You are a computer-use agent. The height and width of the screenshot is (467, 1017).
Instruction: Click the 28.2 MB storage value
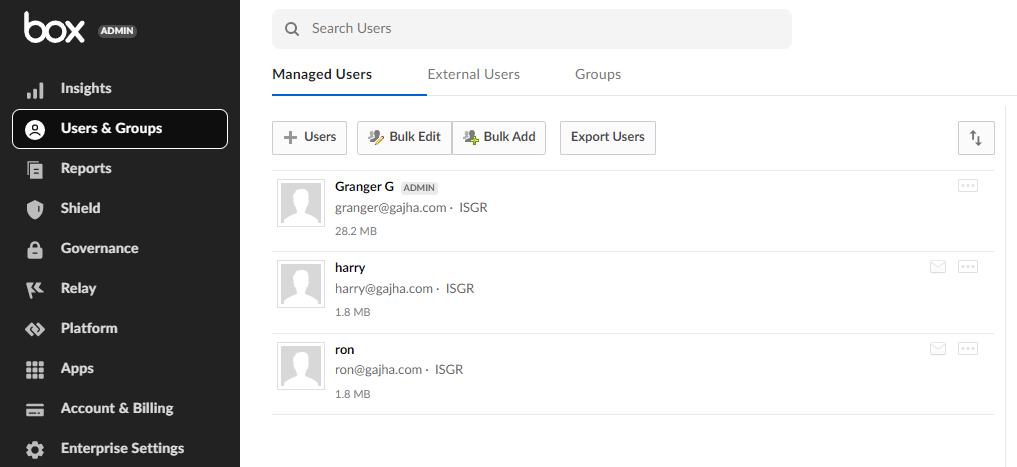355,231
